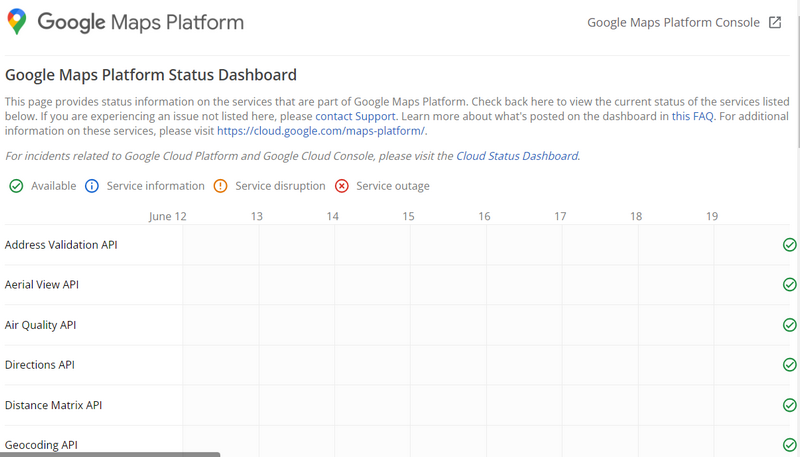Click the Service outage legend label
800x457 pixels.
[x=393, y=186]
